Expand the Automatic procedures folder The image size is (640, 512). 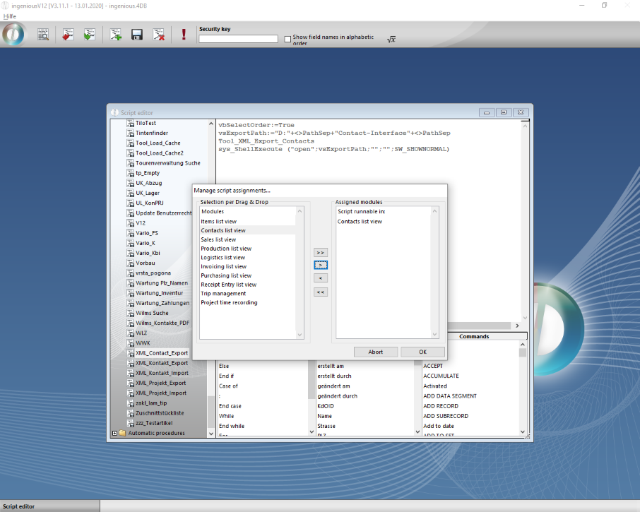pos(114,433)
